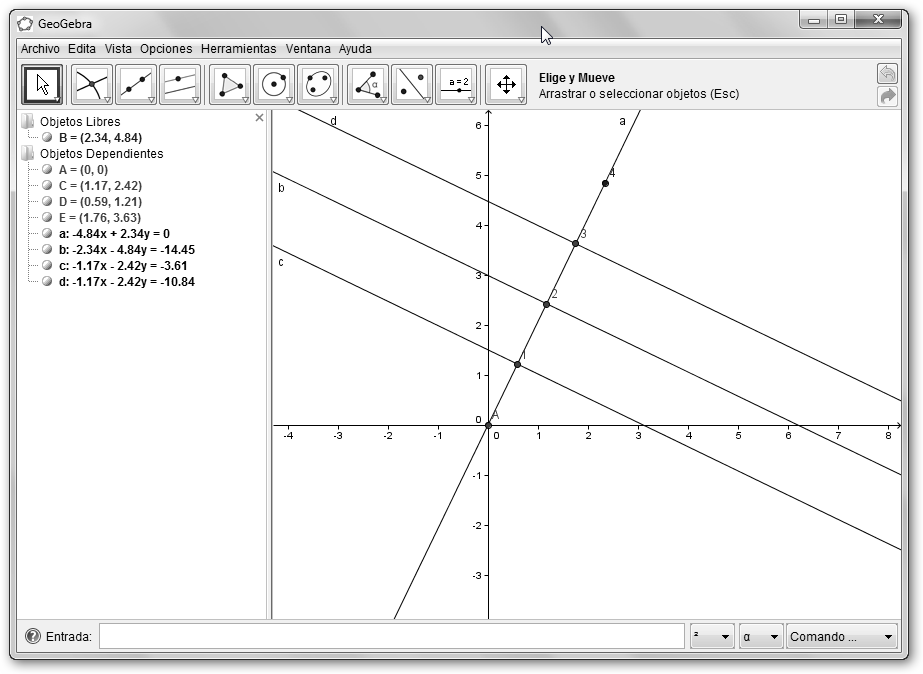Open the Comando dropdown list

click(x=841, y=637)
